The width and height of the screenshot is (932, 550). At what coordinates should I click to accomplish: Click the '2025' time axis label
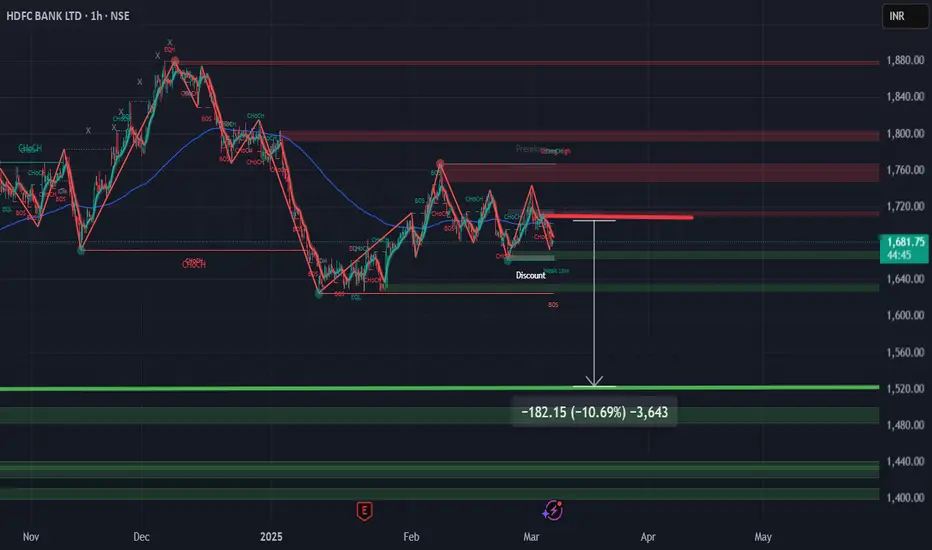coord(271,537)
